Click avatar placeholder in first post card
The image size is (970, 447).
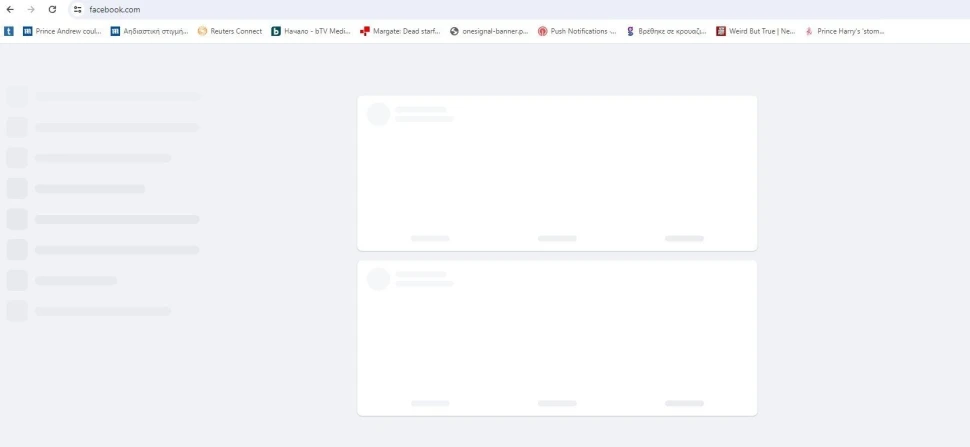click(378, 115)
